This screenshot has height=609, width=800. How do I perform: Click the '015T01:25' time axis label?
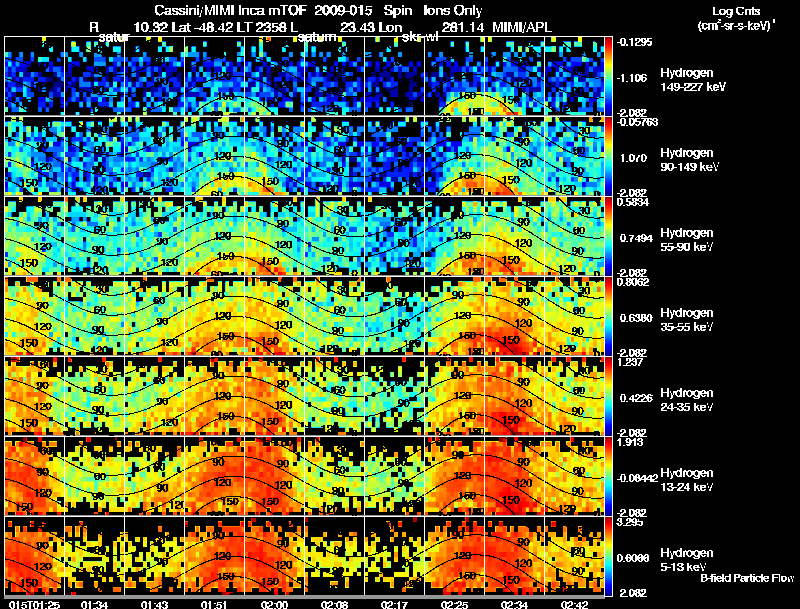[34, 604]
